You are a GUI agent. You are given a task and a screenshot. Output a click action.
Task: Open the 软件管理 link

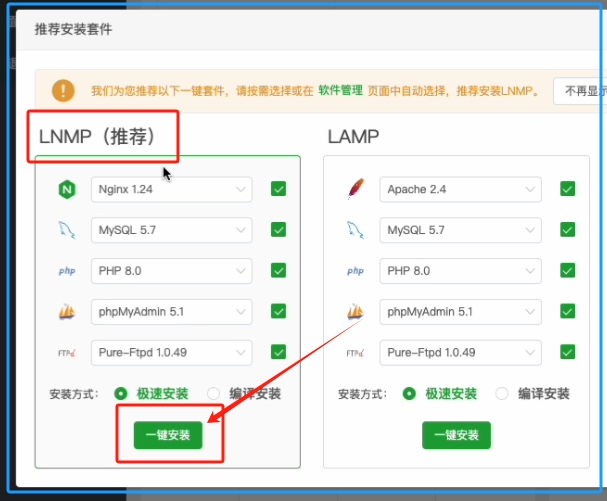pyautogui.click(x=340, y=91)
